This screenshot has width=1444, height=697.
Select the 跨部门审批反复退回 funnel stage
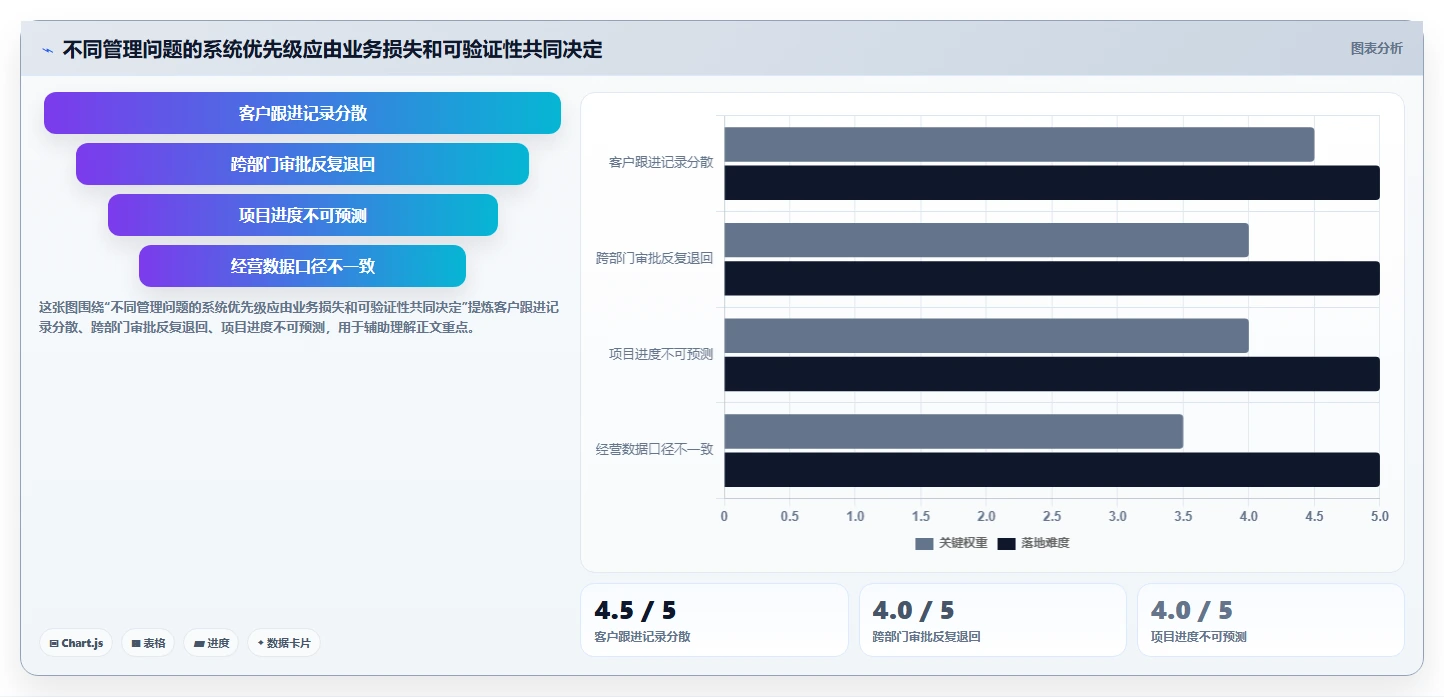point(302,164)
